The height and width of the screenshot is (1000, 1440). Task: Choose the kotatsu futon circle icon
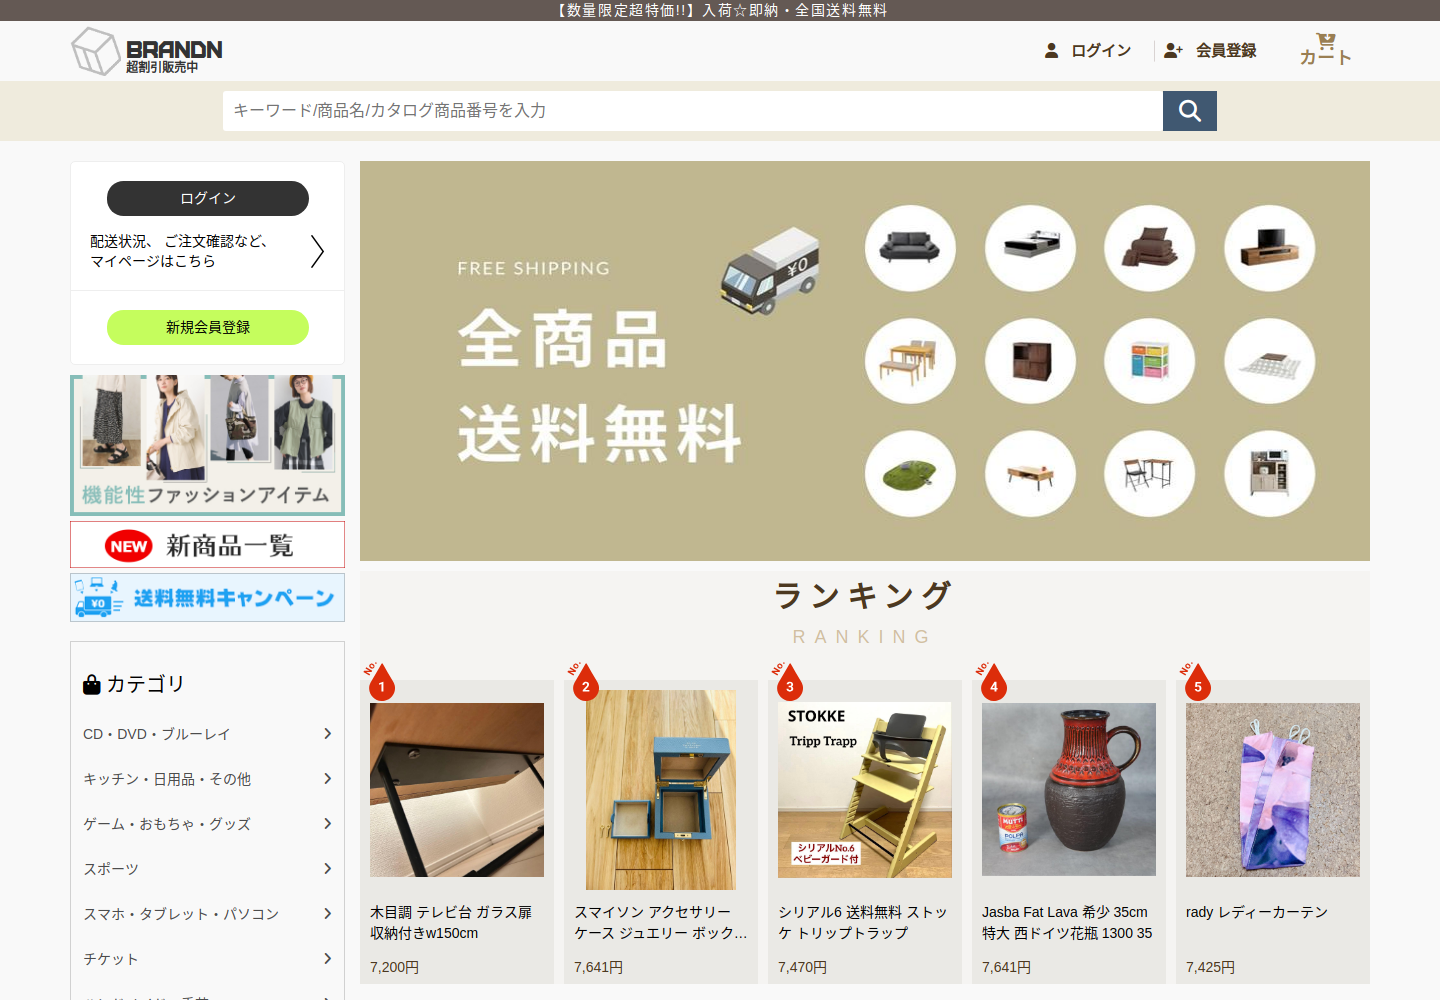point(1270,361)
